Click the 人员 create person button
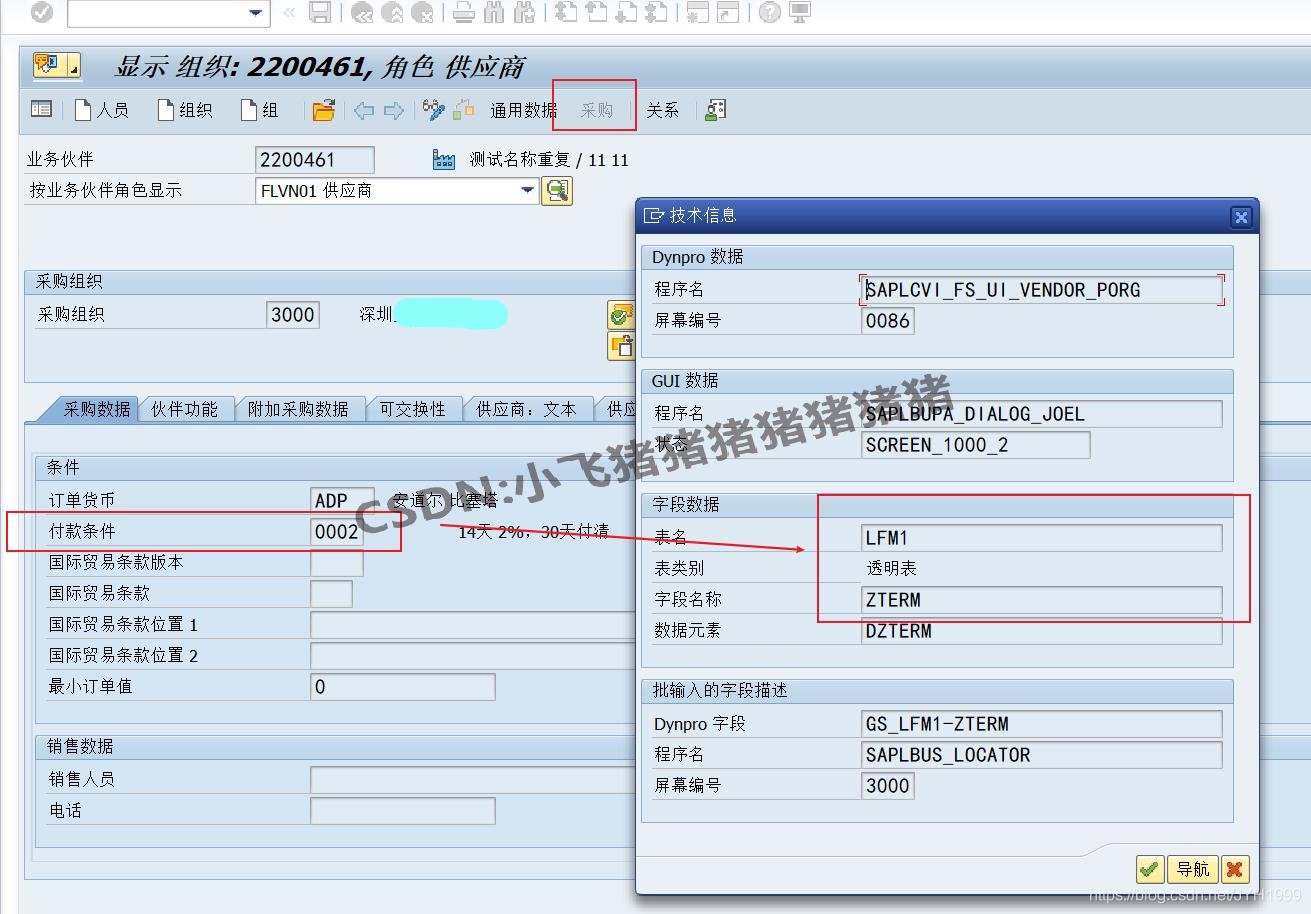This screenshot has width=1311, height=914. click(x=101, y=110)
